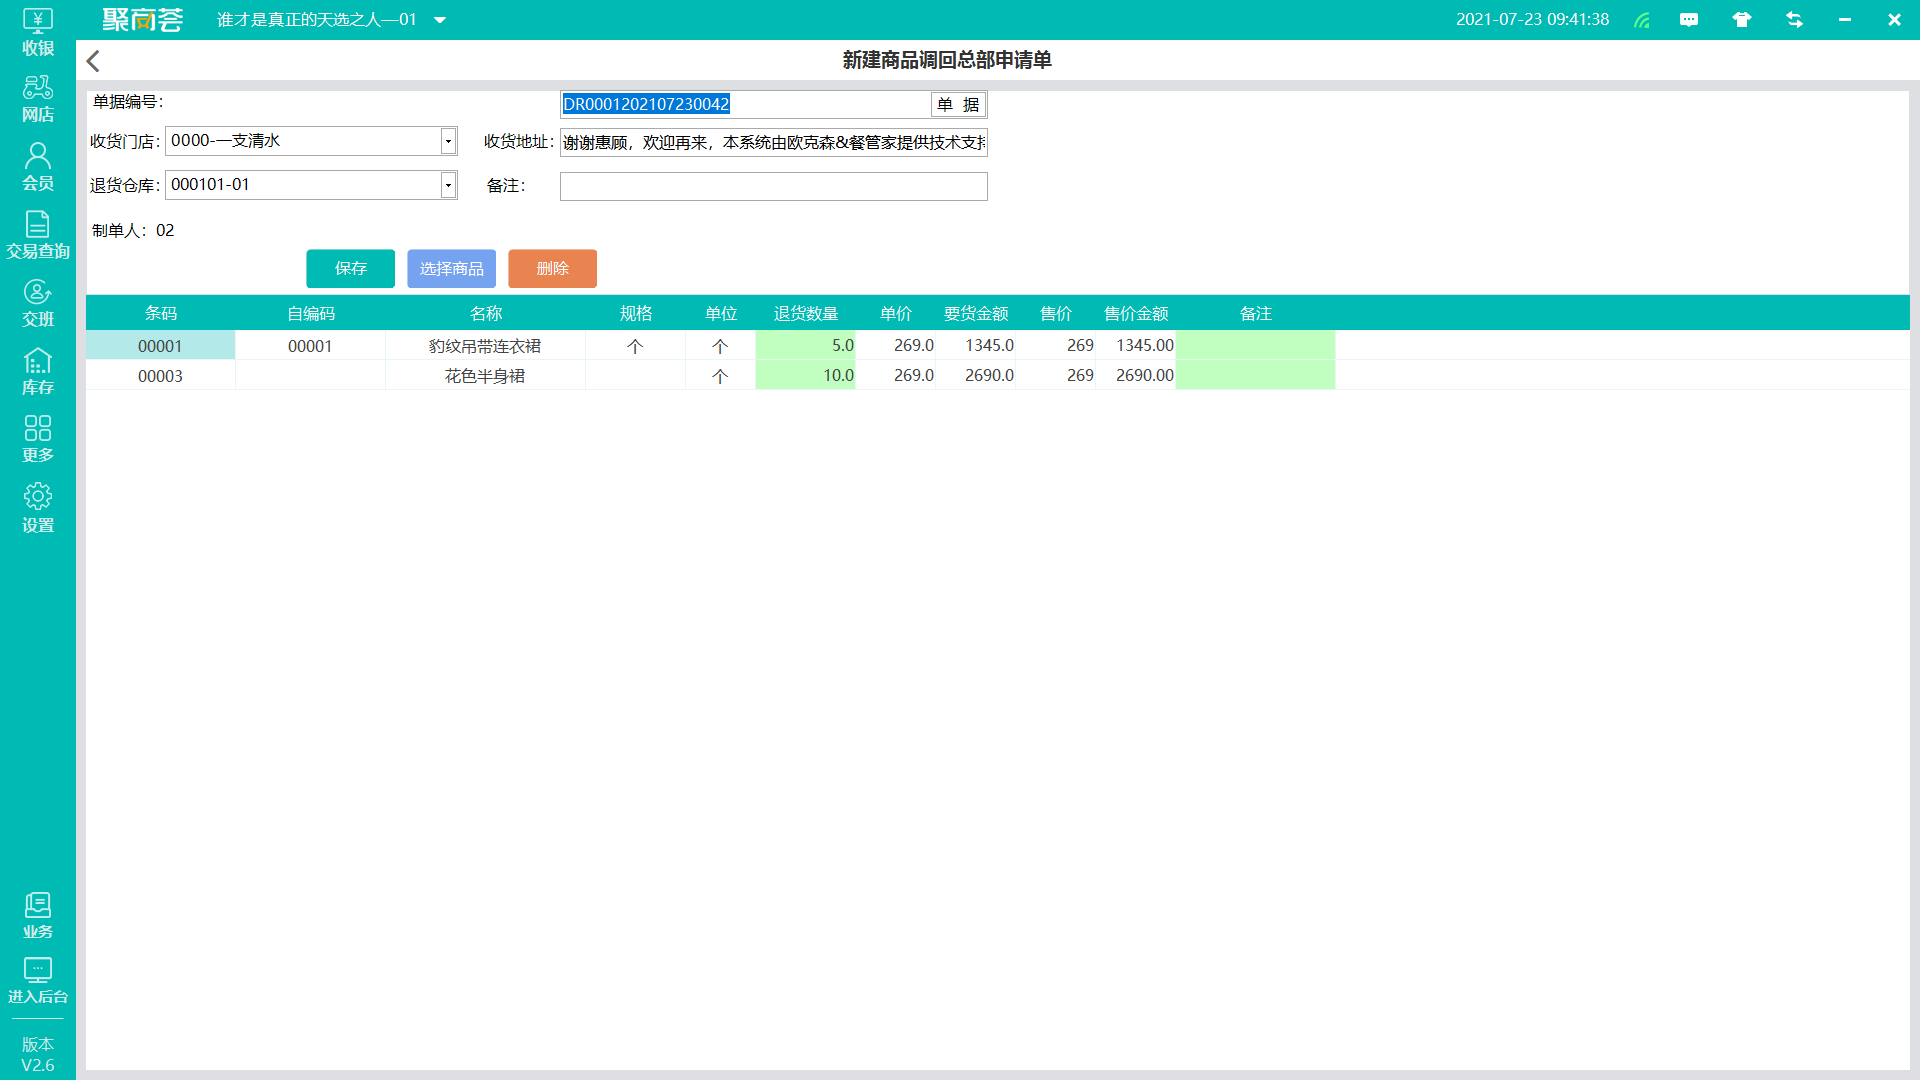The width and height of the screenshot is (1920, 1080).
Task: Click the 收货地址 address field
Action: point(773,142)
